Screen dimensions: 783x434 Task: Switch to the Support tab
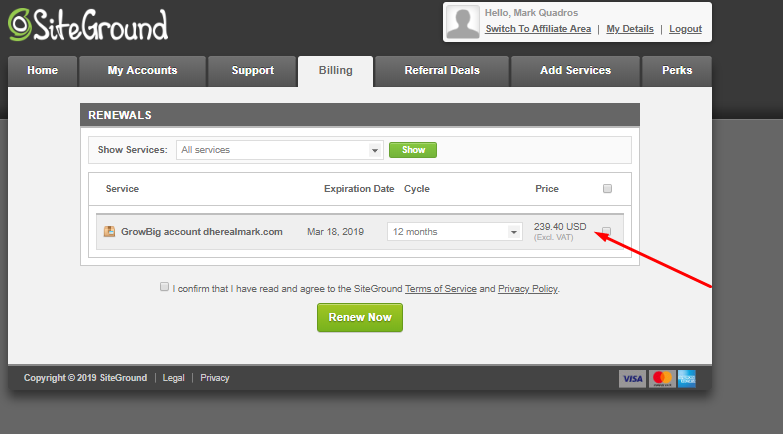[253, 71]
